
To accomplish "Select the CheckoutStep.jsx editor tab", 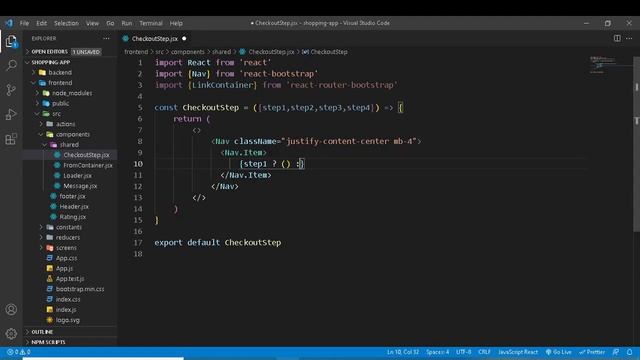I will tap(154, 39).
